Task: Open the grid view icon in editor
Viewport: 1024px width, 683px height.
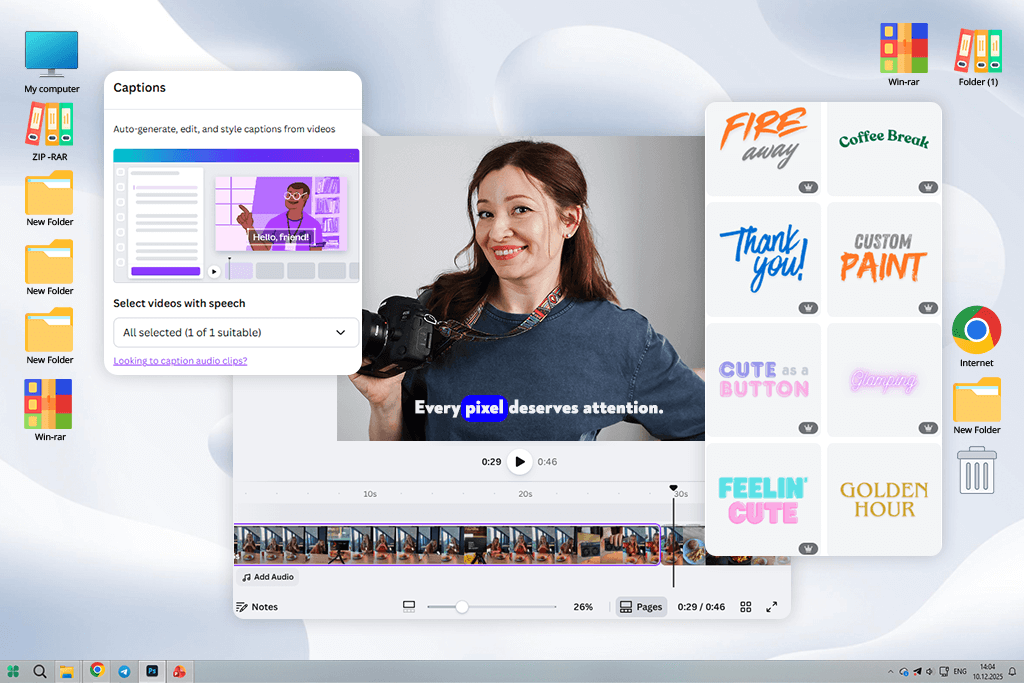Action: click(x=746, y=607)
